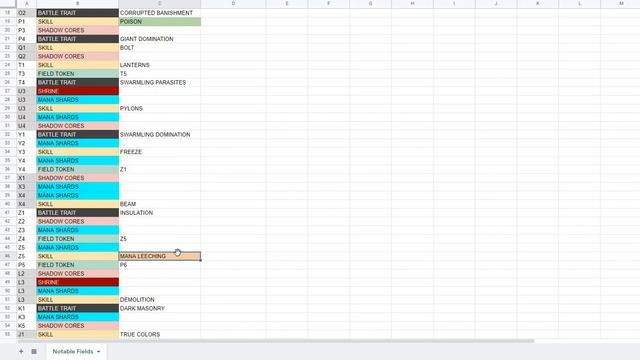
Task: Click MANA SHARDS cell in row Y2
Action: 78,143
